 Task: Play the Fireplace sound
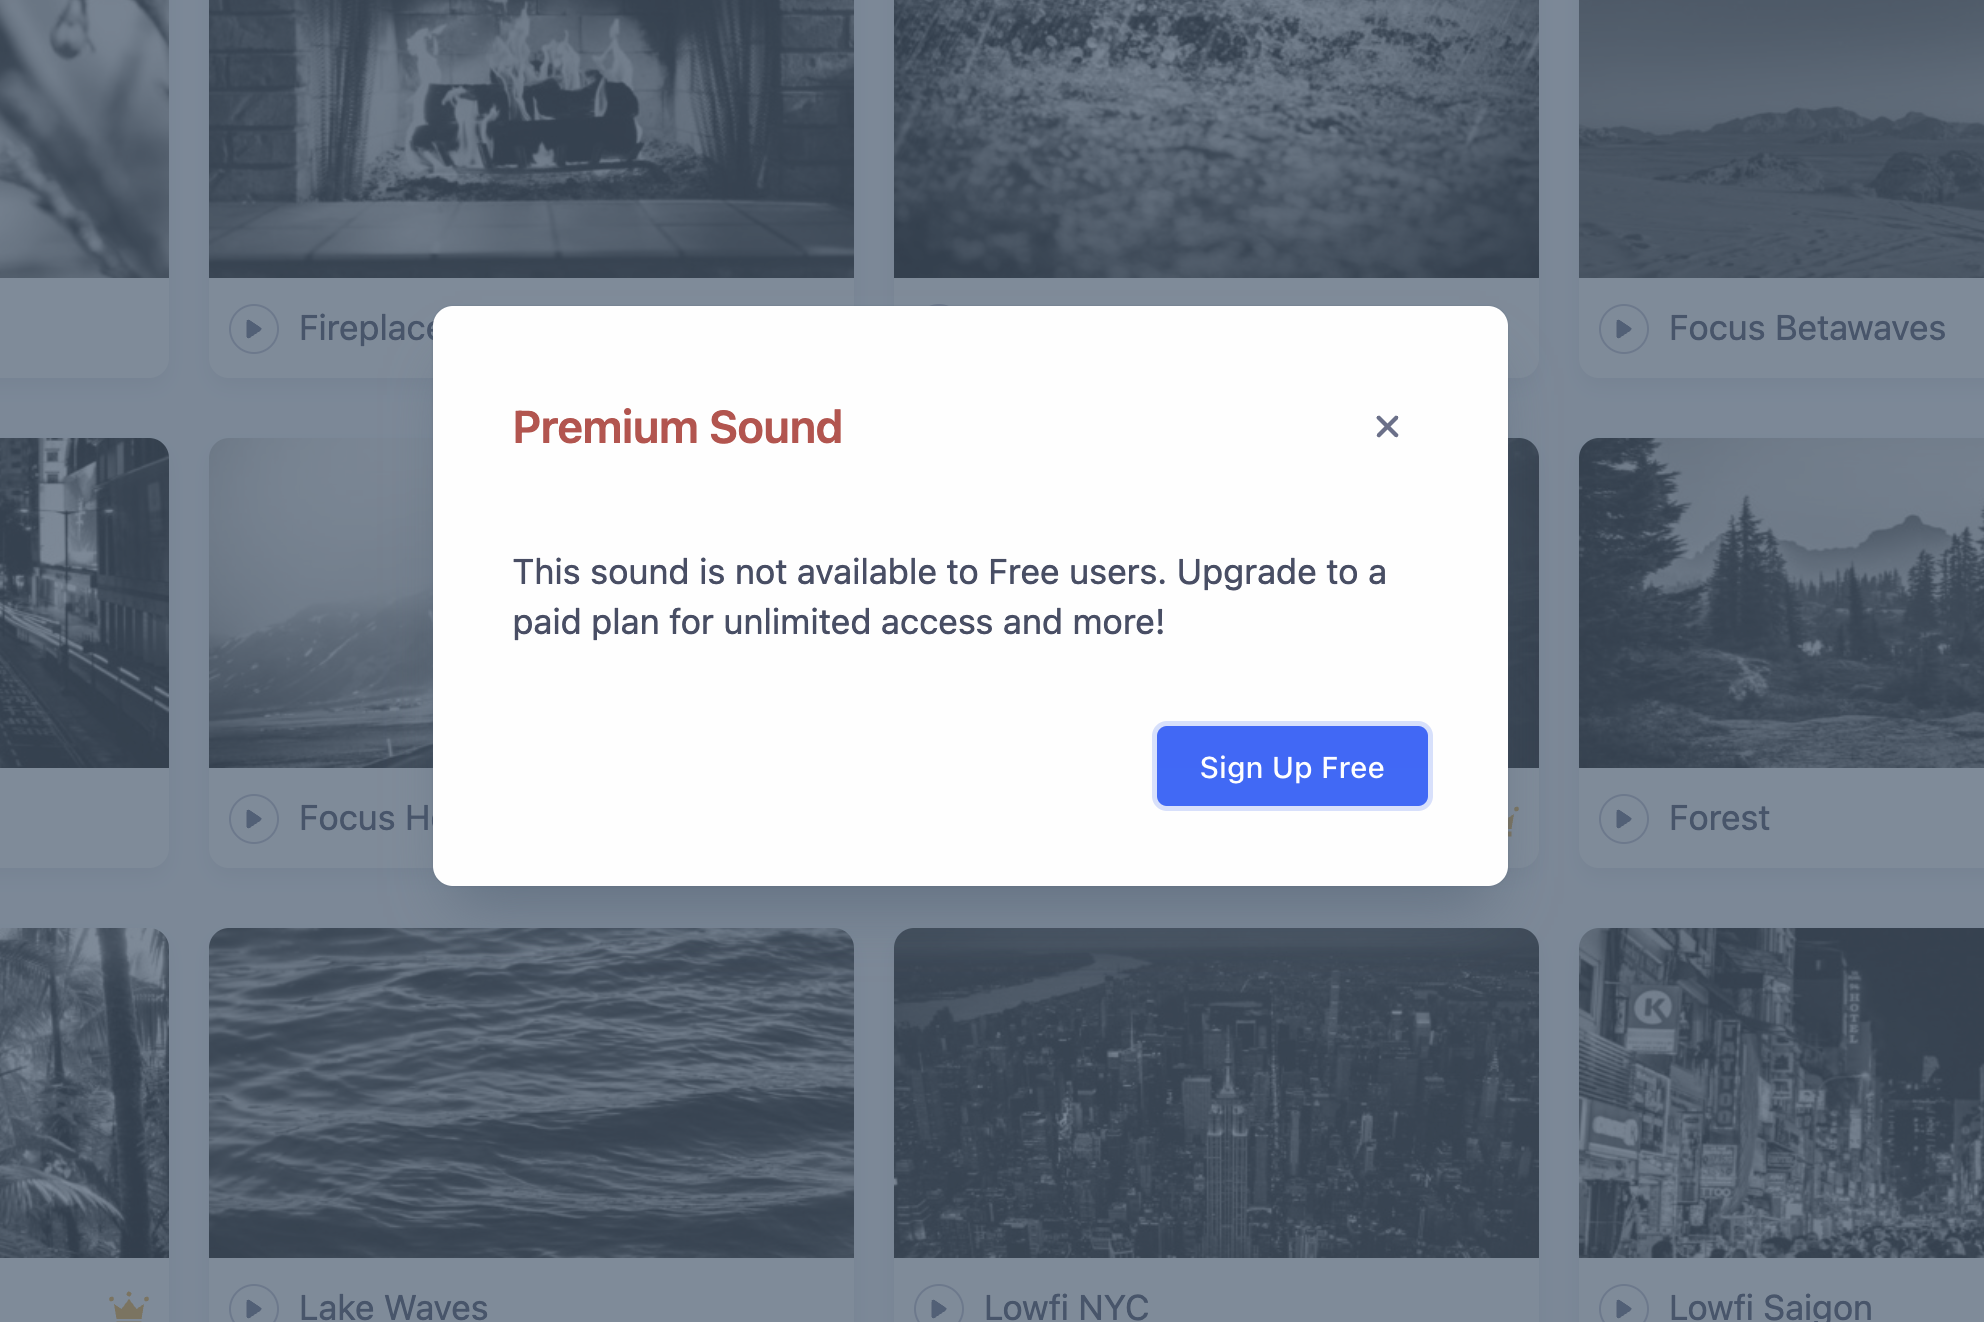(x=254, y=329)
